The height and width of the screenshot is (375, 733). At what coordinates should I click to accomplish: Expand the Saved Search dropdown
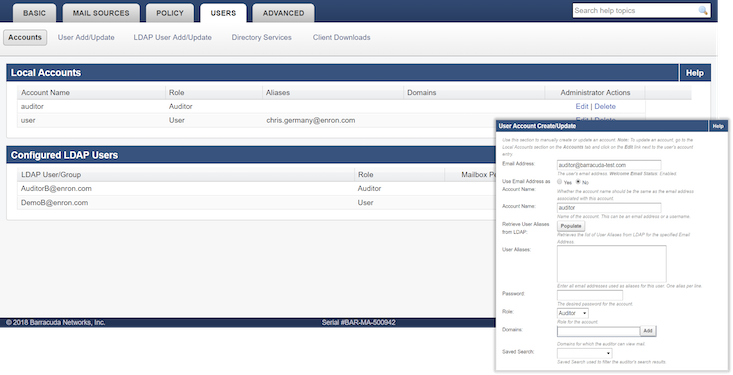pos(584,353)
